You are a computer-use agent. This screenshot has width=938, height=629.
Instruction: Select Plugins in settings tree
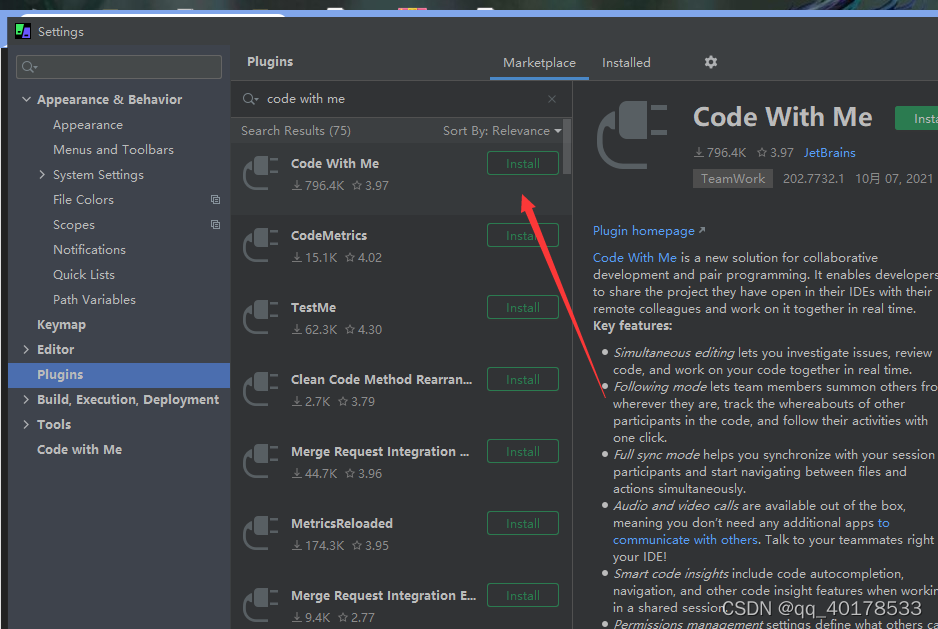(x=119, y=375)
